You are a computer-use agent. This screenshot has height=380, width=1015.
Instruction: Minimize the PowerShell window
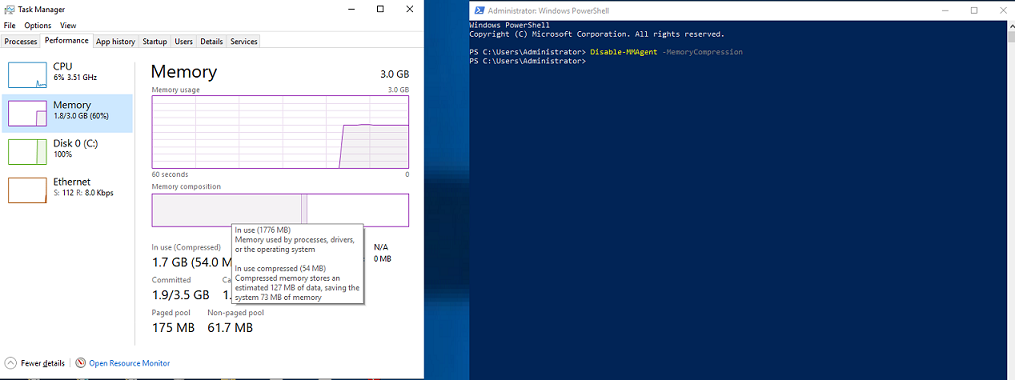[944, 10]
